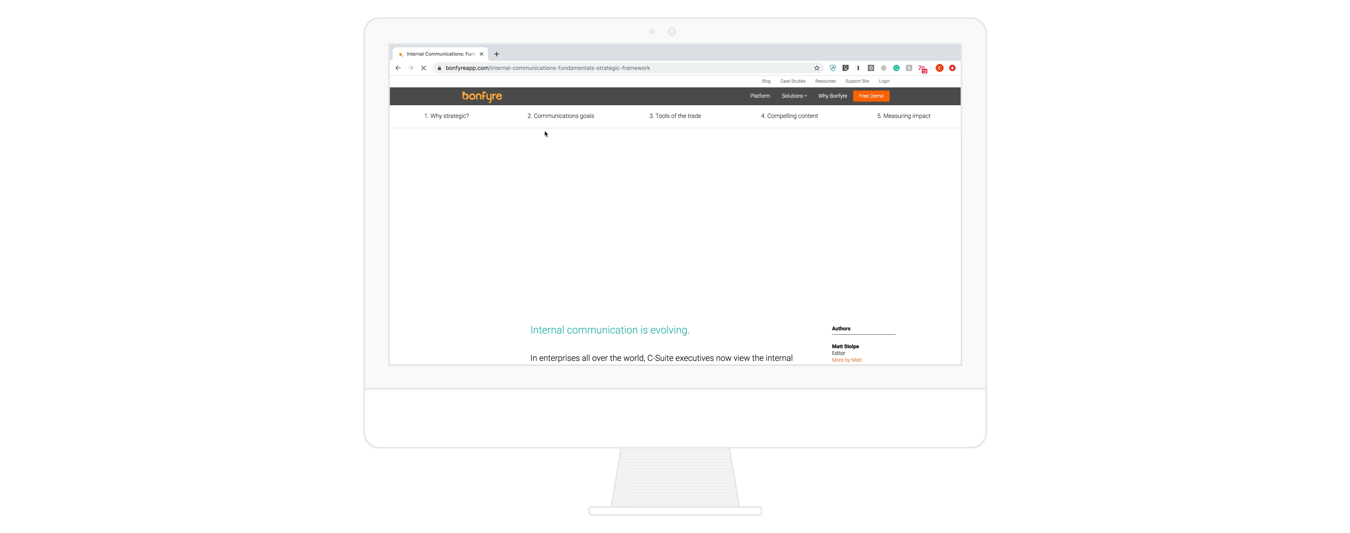The image size is (1350, 533).
Task: Open the Why Bonfyre menu item
Action: [832, 96]
